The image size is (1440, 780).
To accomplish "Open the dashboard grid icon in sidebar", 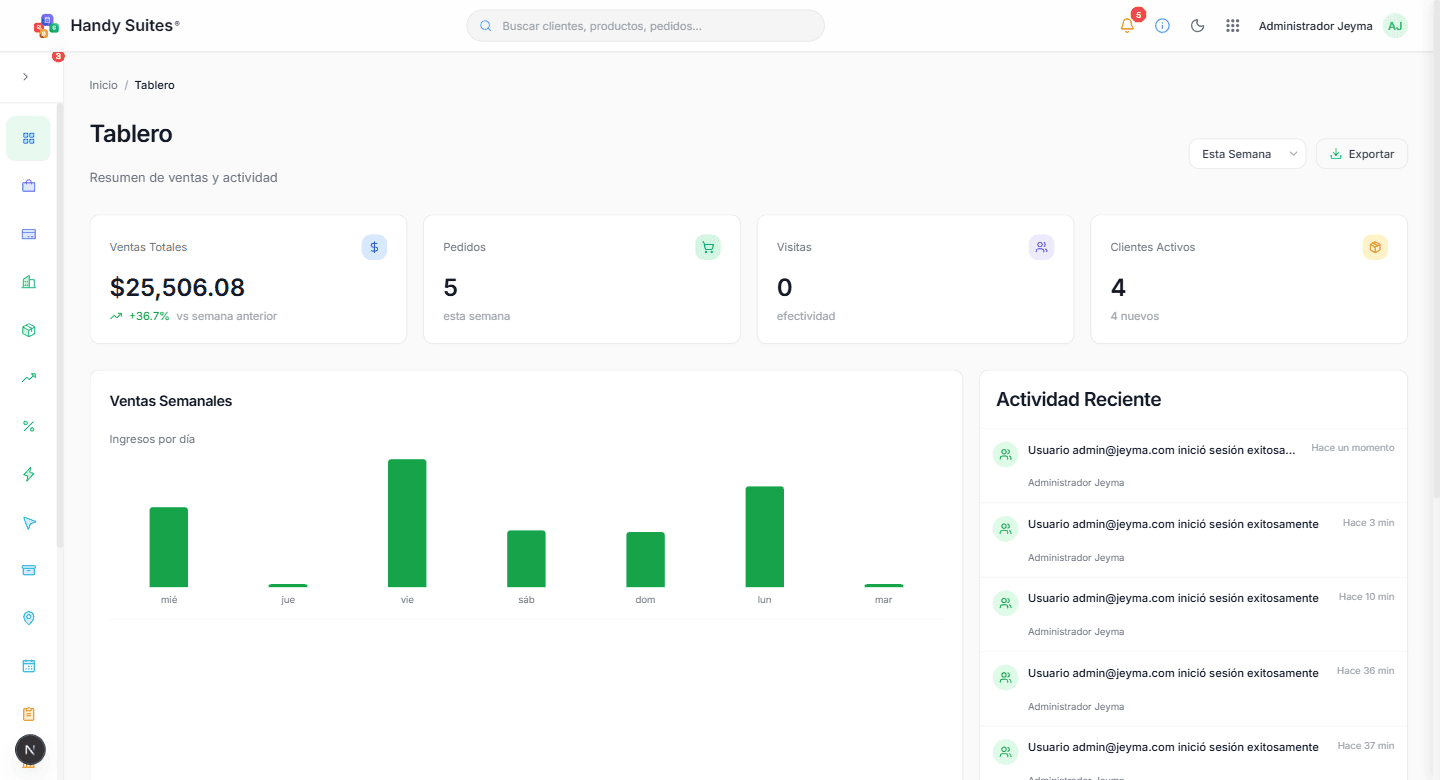I will [x=28, y=138].
